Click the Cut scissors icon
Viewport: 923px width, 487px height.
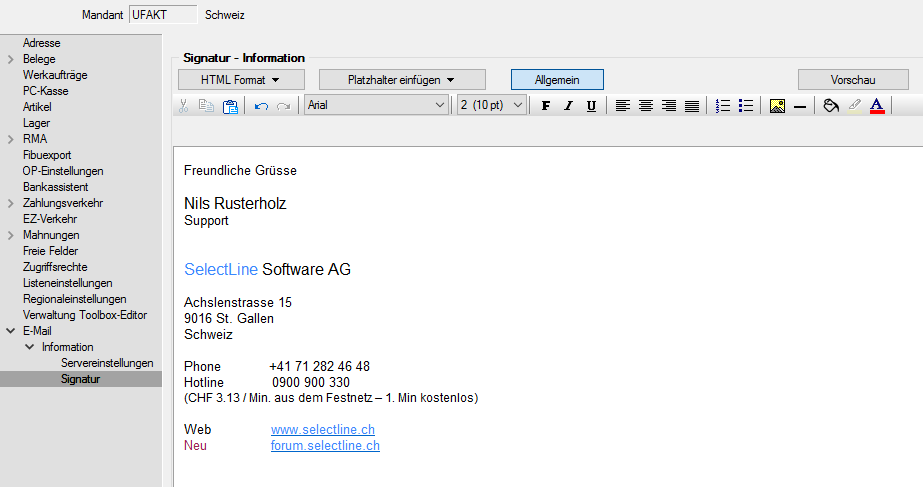click(184, 106)
